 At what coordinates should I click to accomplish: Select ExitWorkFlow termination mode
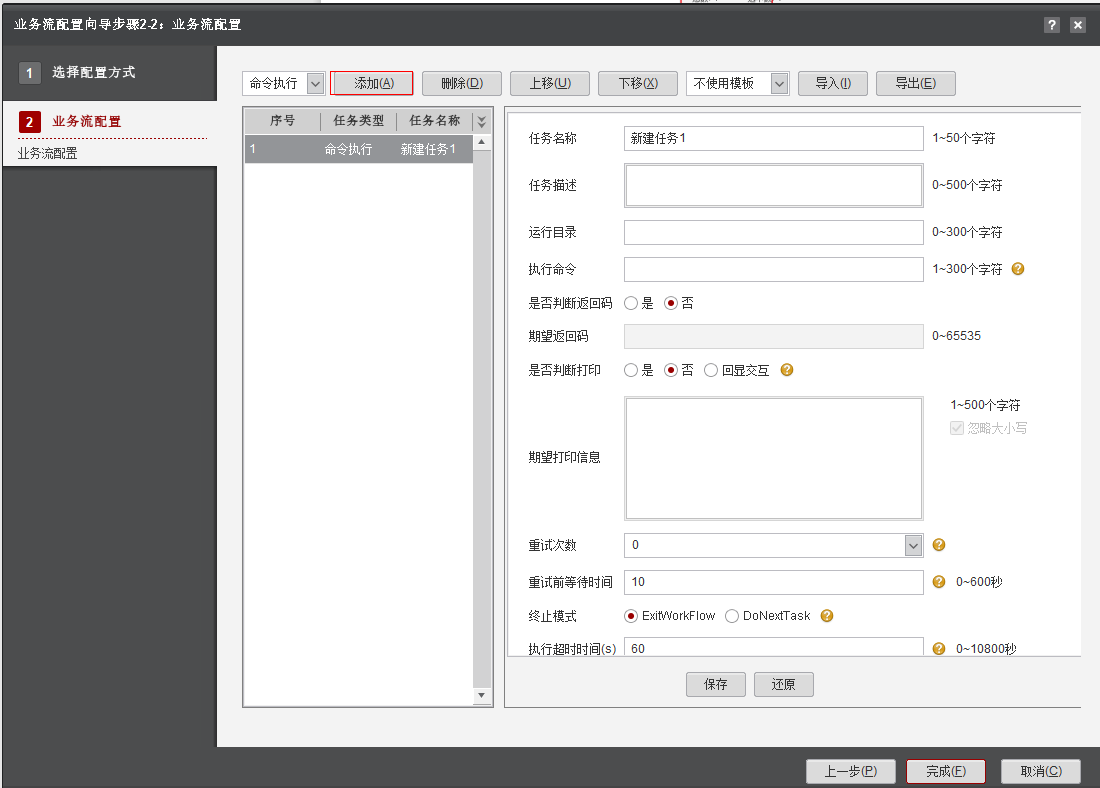[631, 615]
